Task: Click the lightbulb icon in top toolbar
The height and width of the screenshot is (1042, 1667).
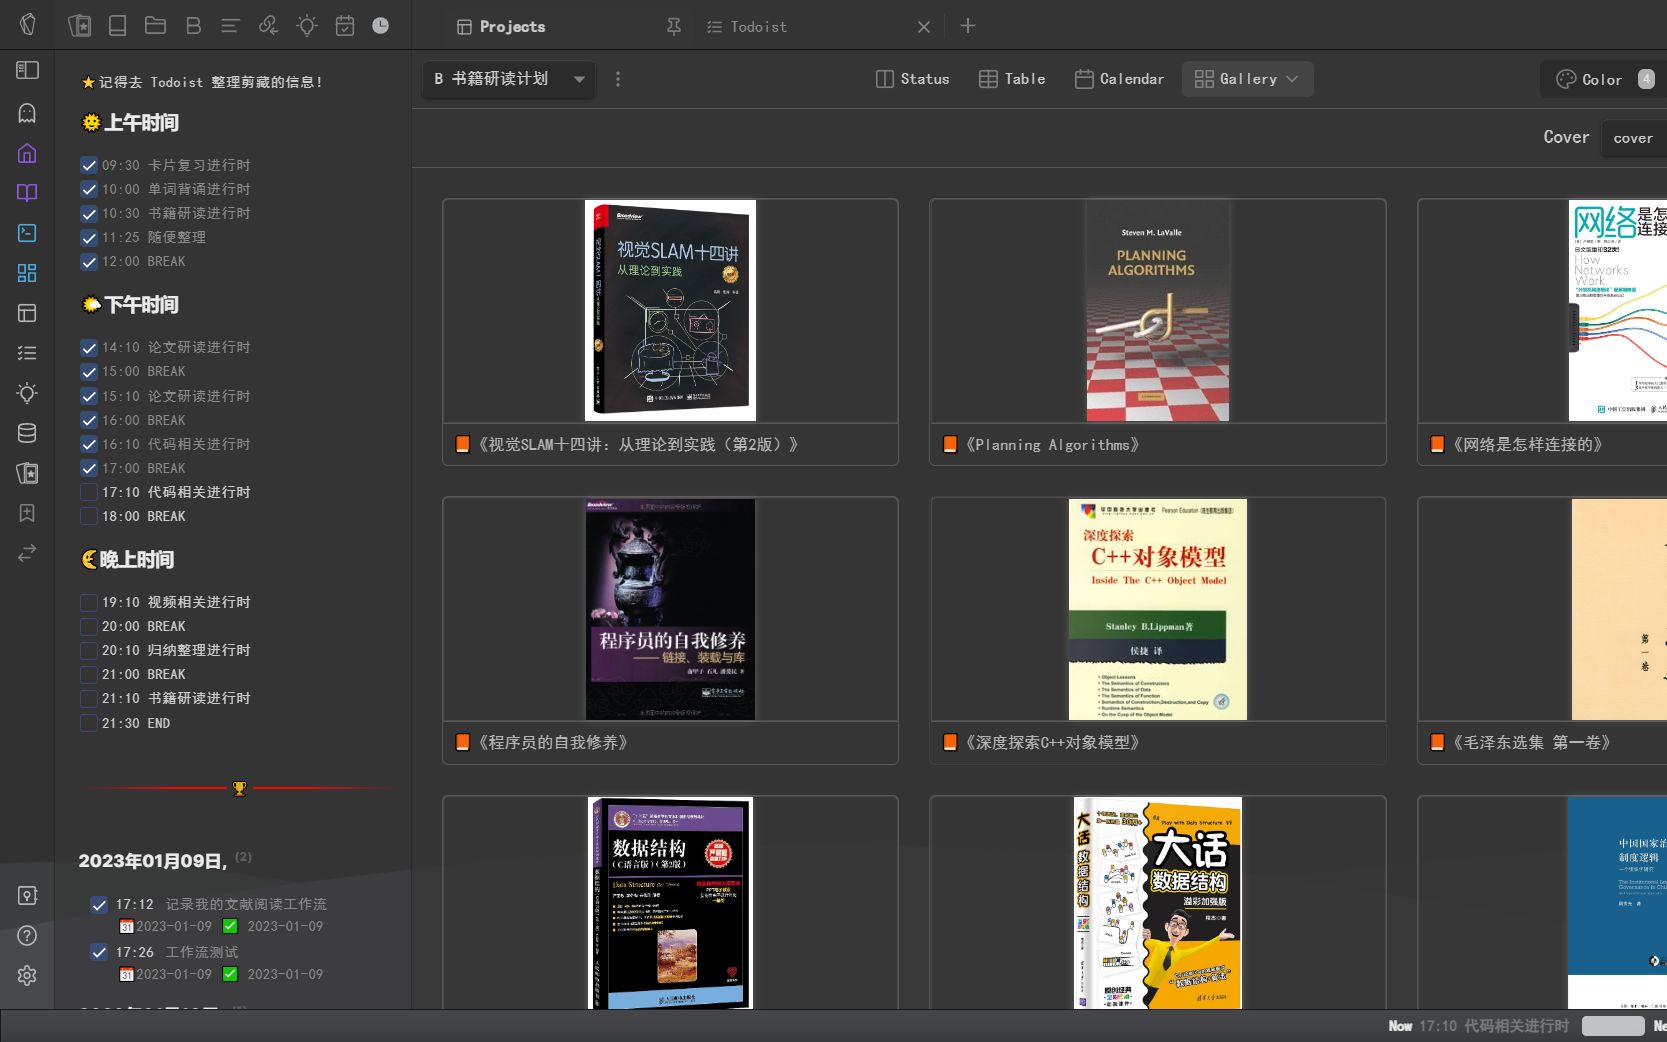Action: (307, 26)
